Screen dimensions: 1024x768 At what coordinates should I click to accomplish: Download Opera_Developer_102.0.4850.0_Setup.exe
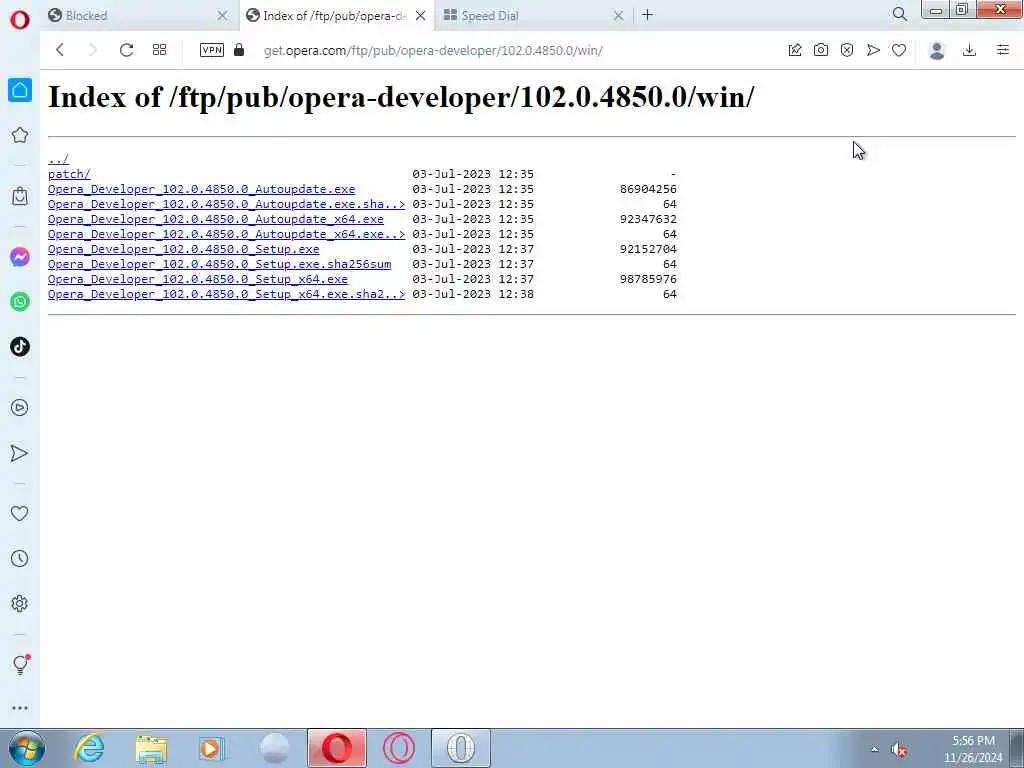click(184, 249)
